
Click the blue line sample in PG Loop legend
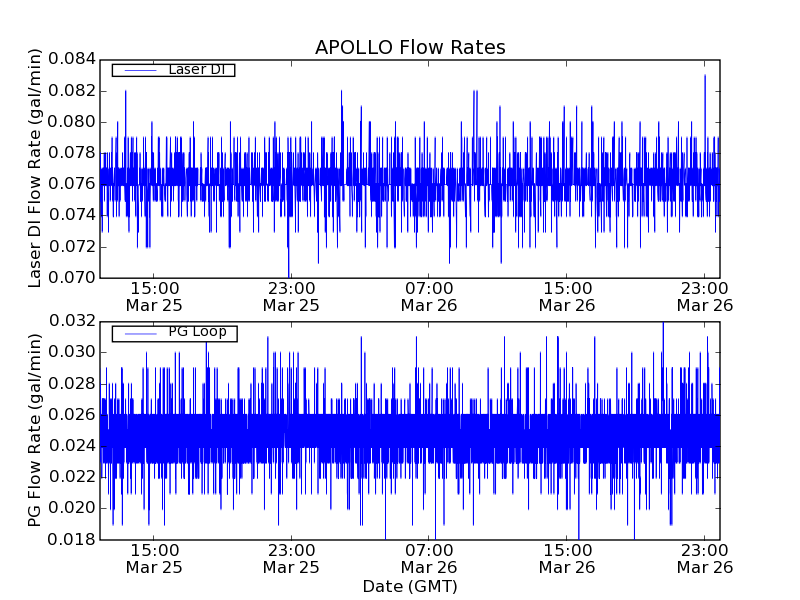139,333
